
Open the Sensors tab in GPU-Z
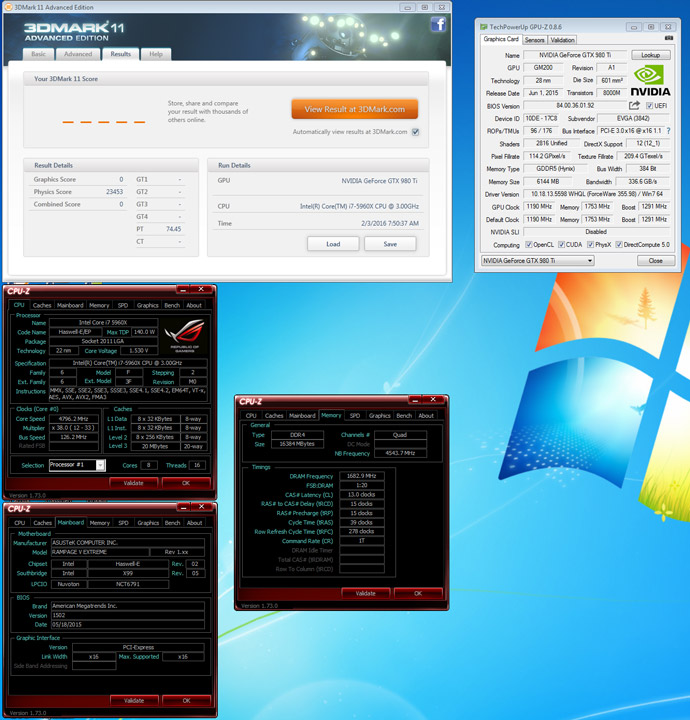click(534, 40)
